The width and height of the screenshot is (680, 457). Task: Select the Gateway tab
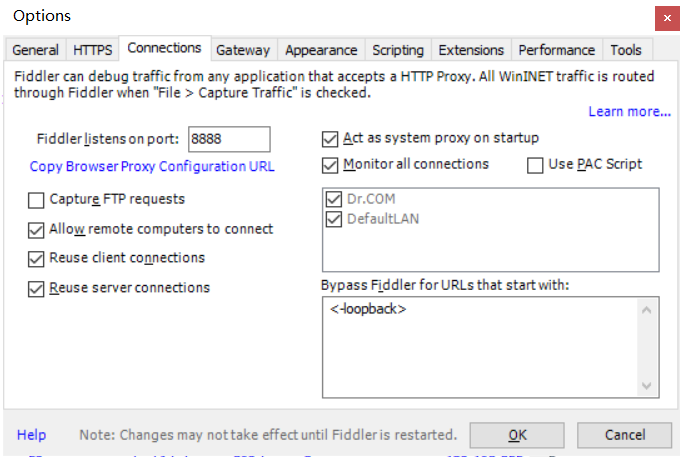point(243,50)
